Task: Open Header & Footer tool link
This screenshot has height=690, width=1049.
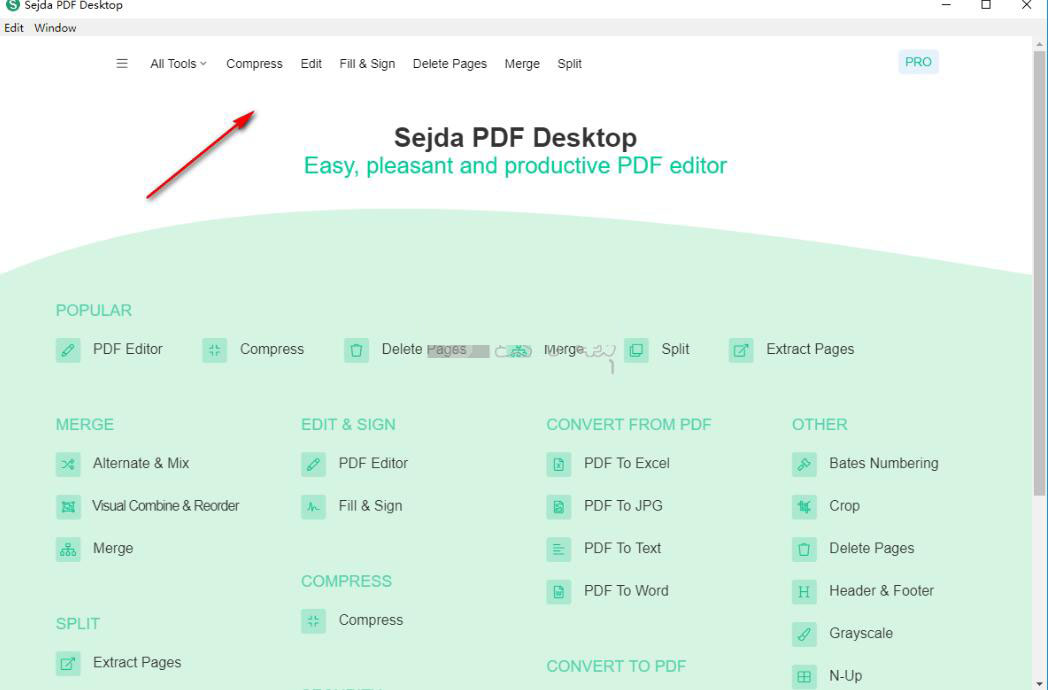Action: tap(882, 591)
